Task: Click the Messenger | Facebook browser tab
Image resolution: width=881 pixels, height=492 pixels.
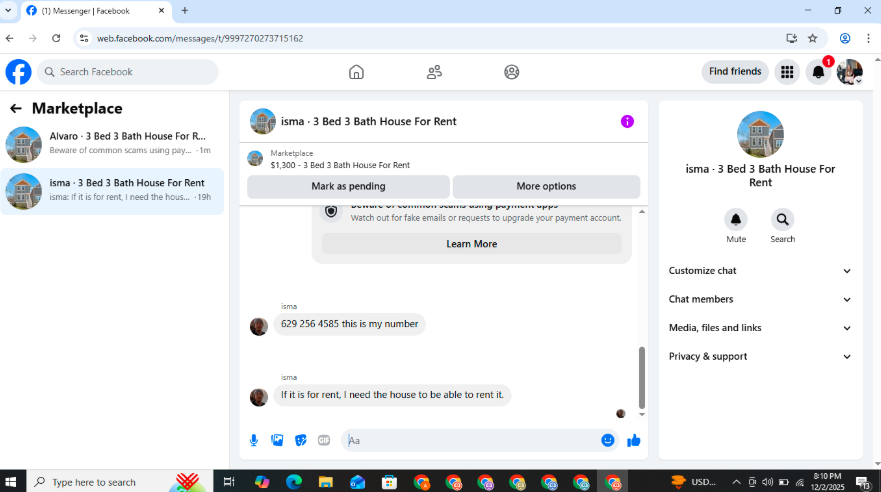Action: coord(97,11)
